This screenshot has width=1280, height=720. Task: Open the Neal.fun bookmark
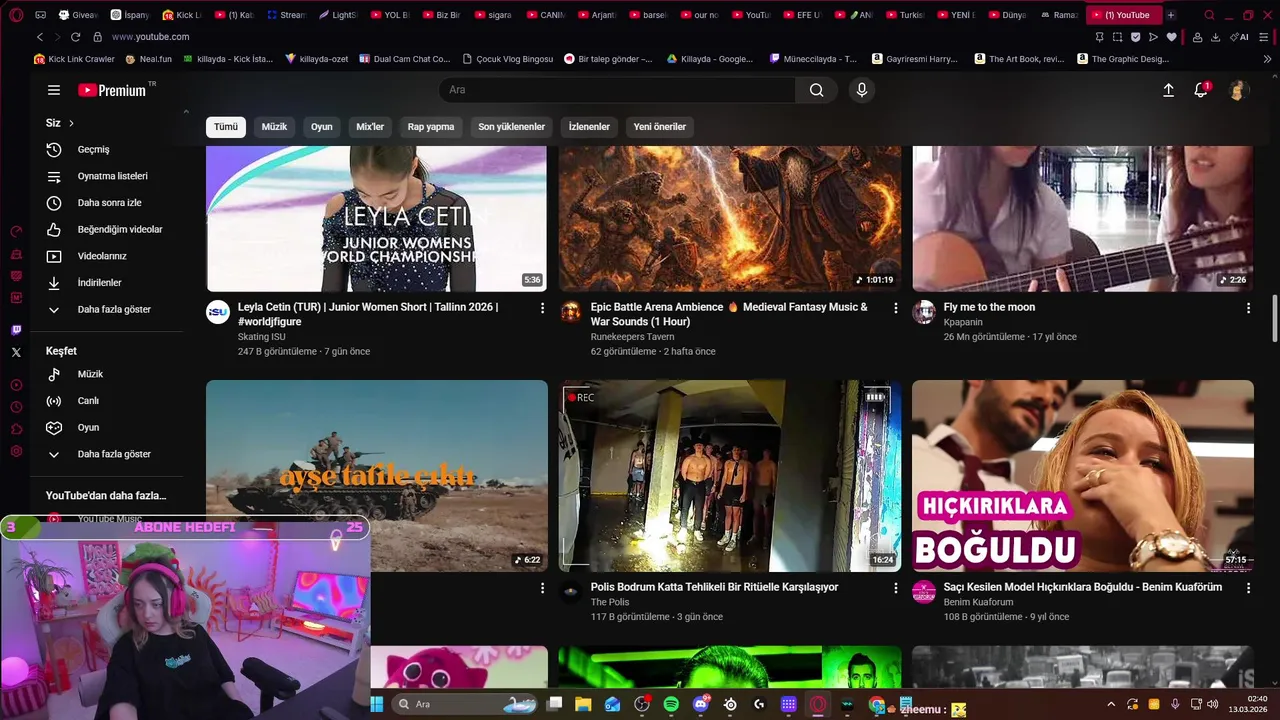pos(149,59)
